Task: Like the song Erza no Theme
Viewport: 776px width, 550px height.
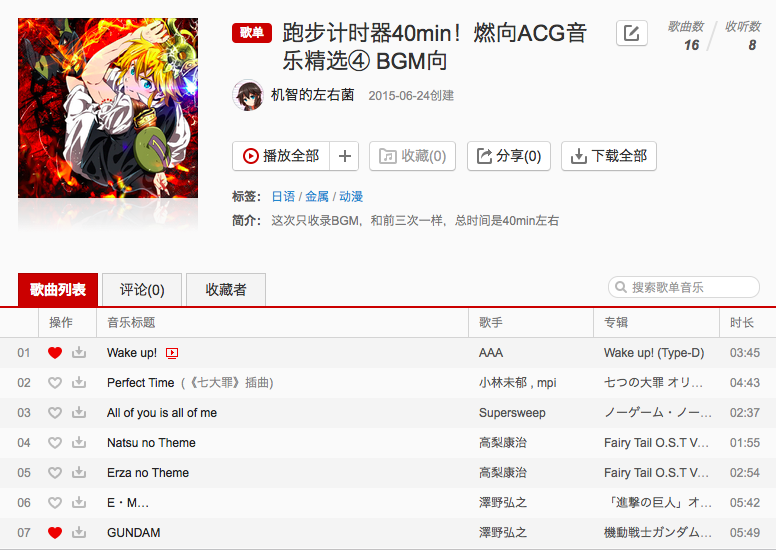Action: pos(55,473)
